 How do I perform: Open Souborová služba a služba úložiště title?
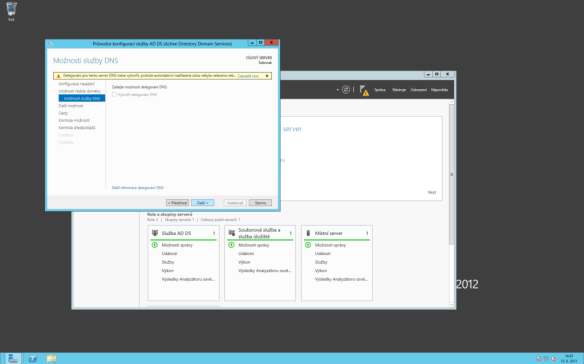(x=259, y=233)
